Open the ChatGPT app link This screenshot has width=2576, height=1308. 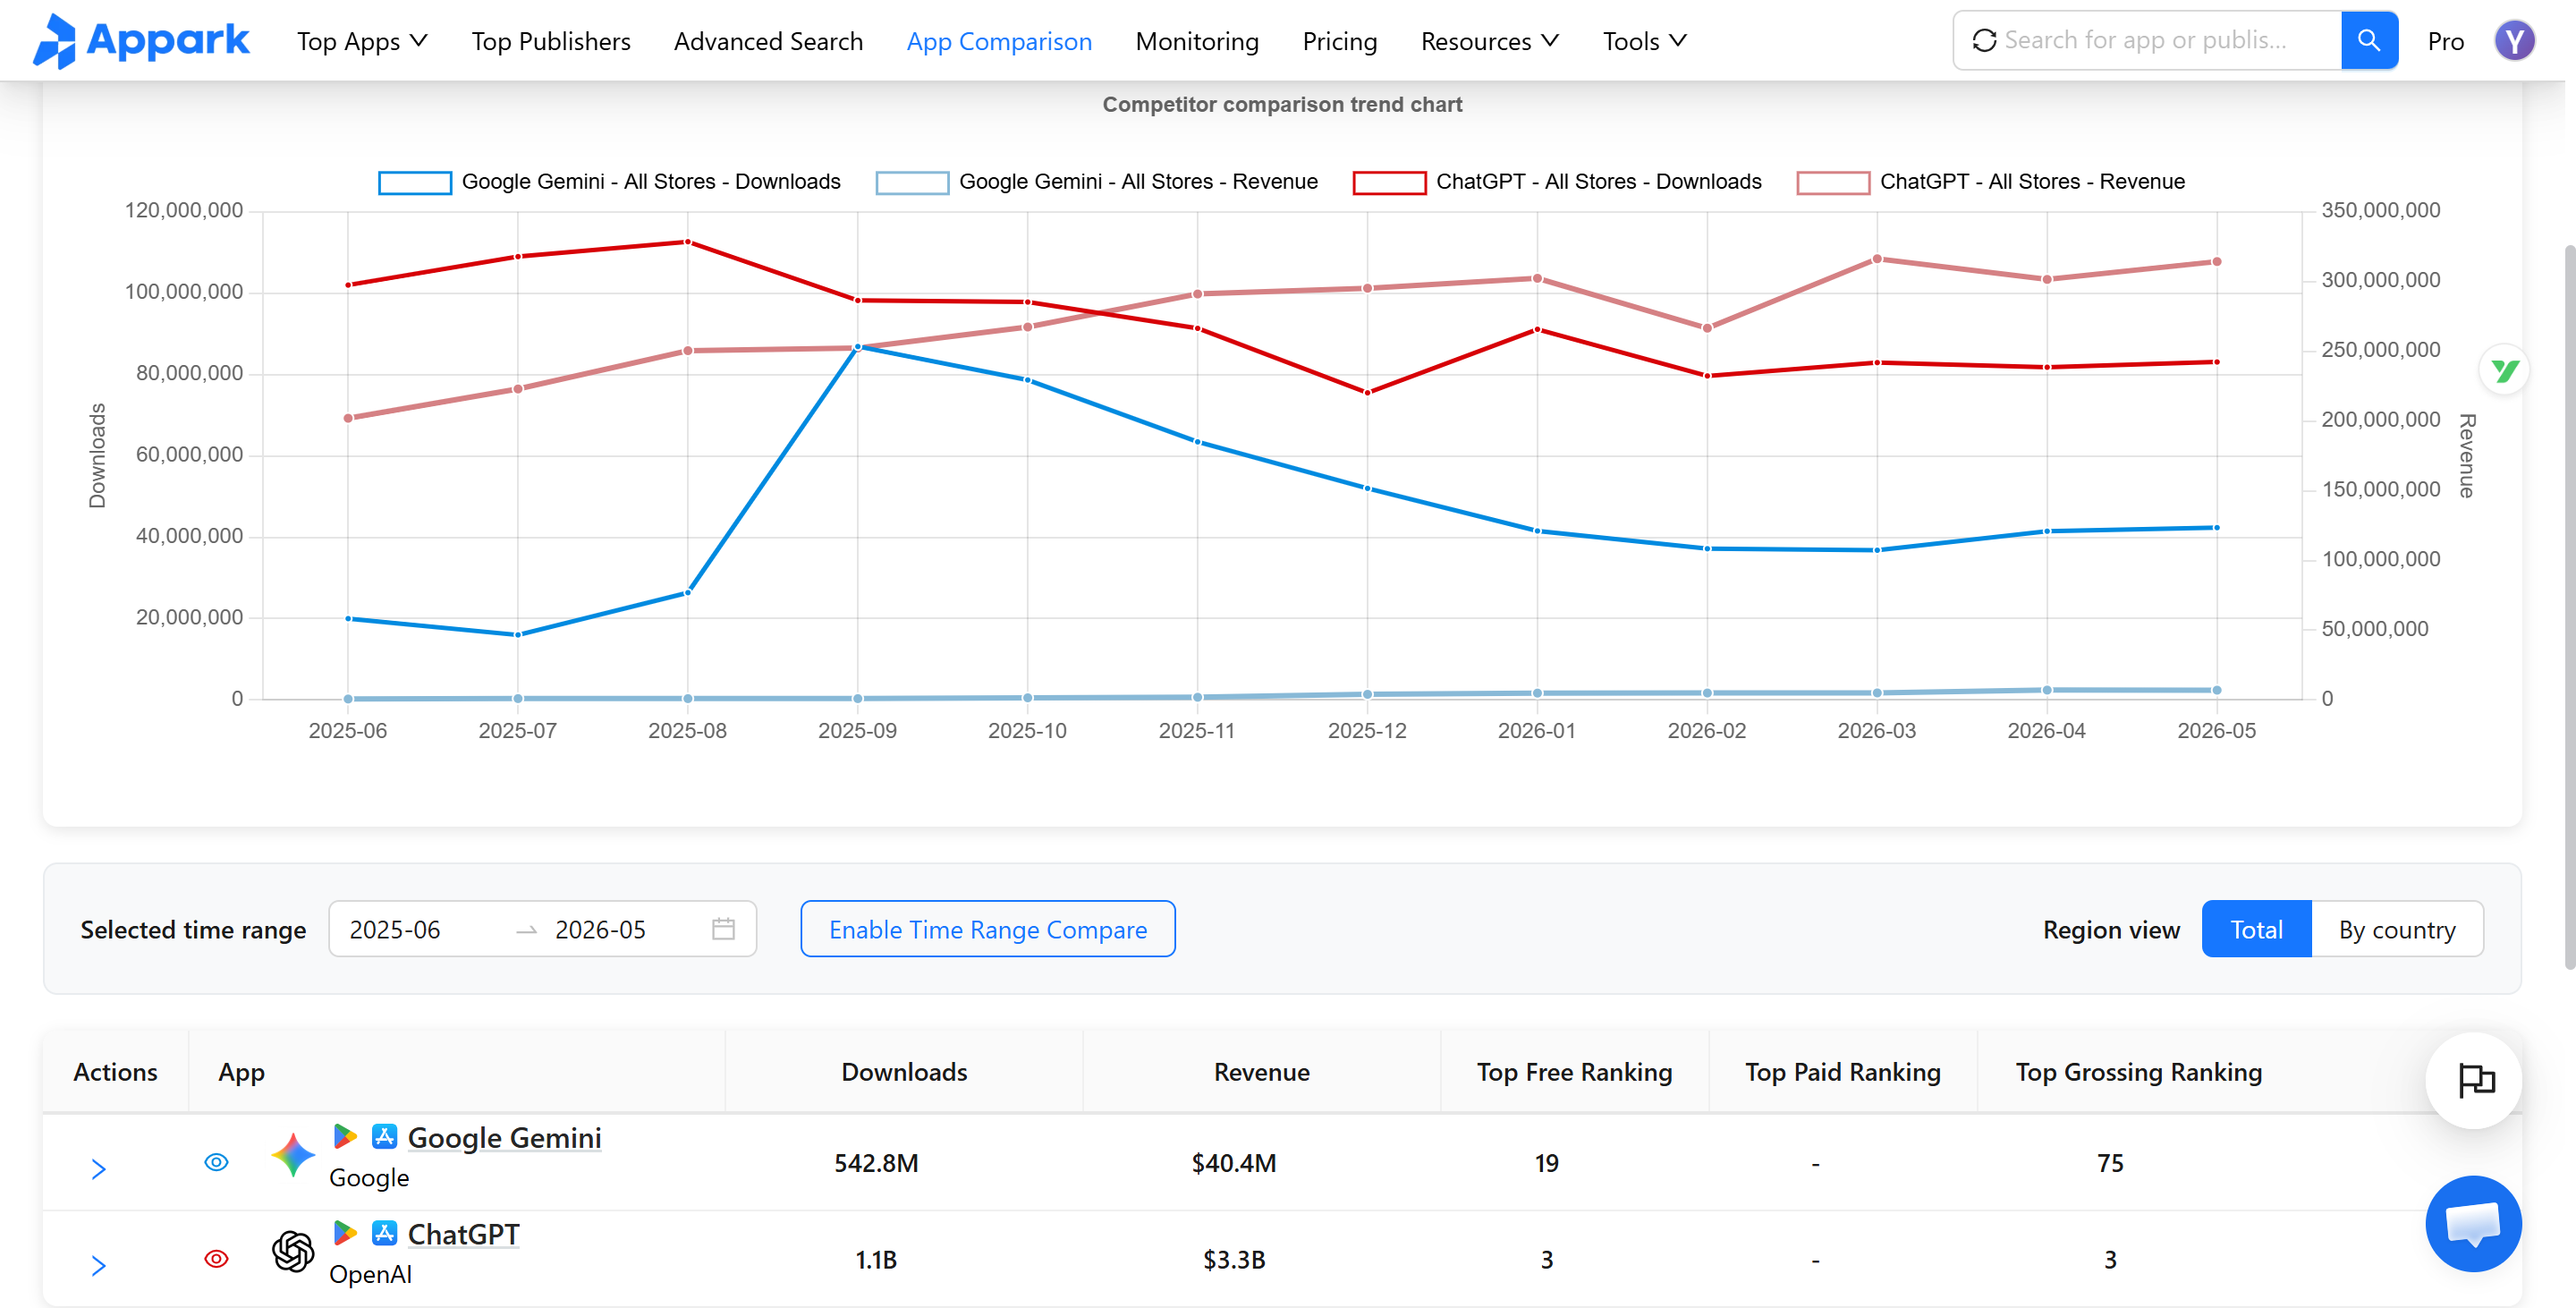click(463, 1233)
